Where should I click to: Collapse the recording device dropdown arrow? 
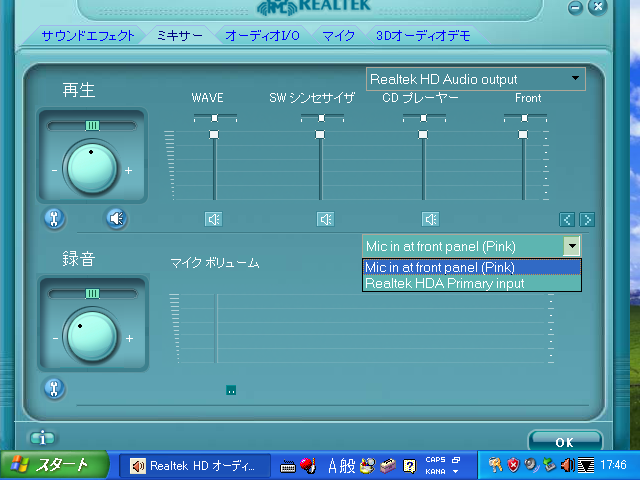coord(572,246)
